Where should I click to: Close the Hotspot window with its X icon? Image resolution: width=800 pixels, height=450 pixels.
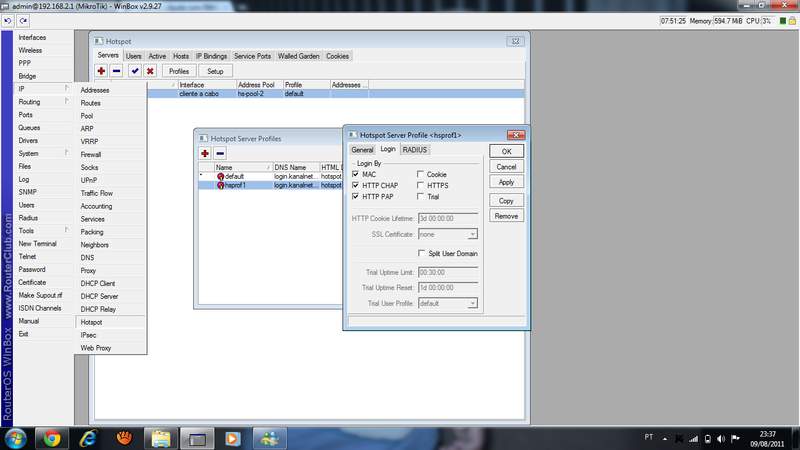click(x=515, y=41)
